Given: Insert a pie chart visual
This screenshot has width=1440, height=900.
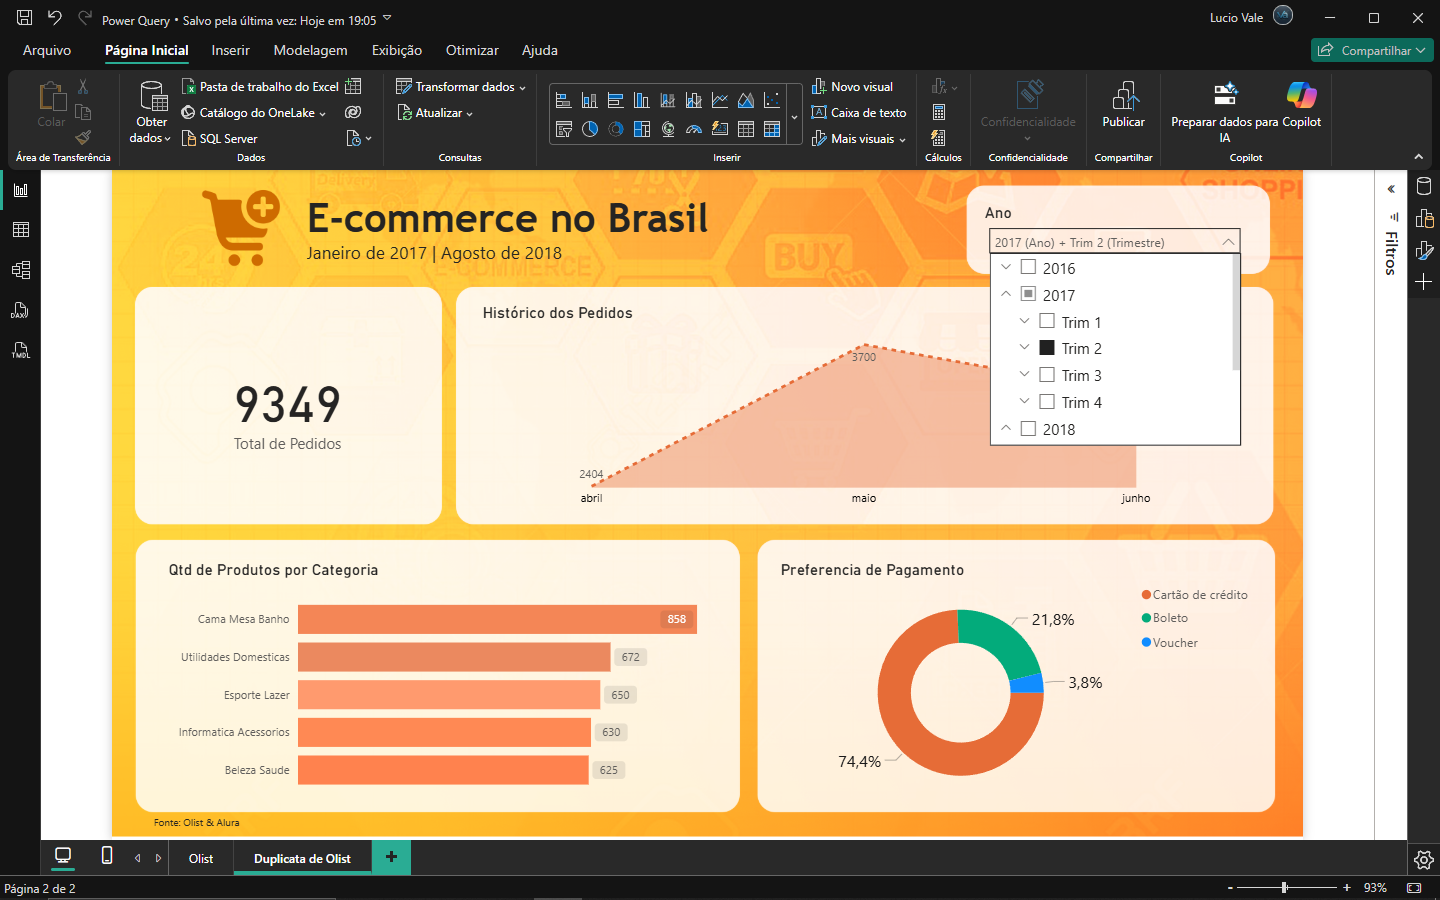Looking at the screenshot, I should tap(590, 129).
